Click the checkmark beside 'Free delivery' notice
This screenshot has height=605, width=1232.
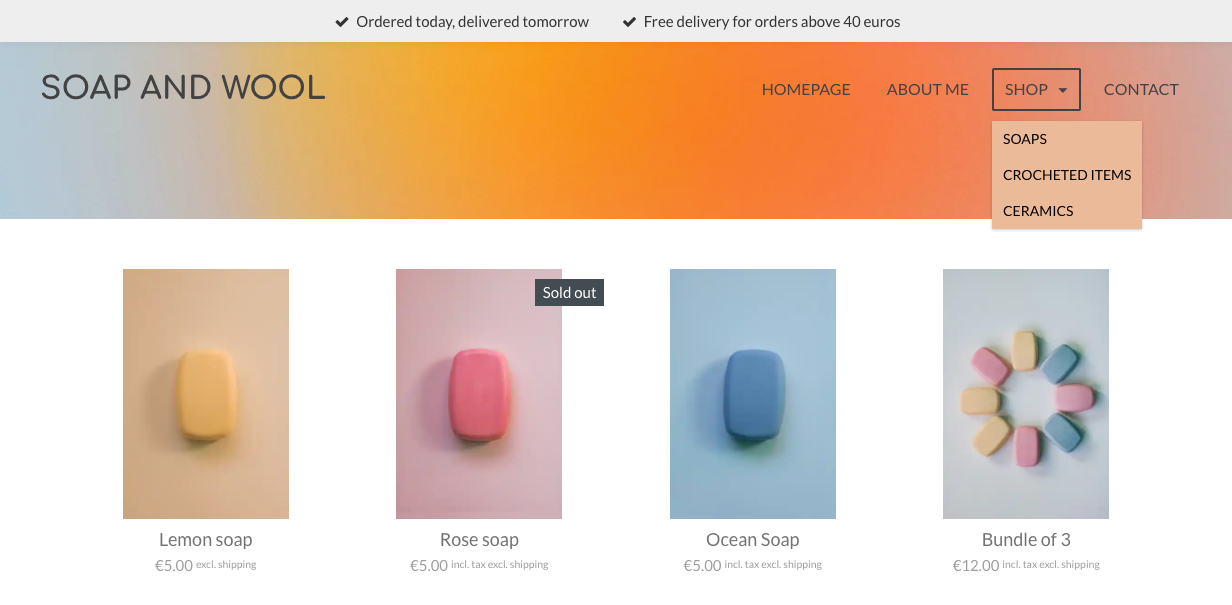pos(629,22)
